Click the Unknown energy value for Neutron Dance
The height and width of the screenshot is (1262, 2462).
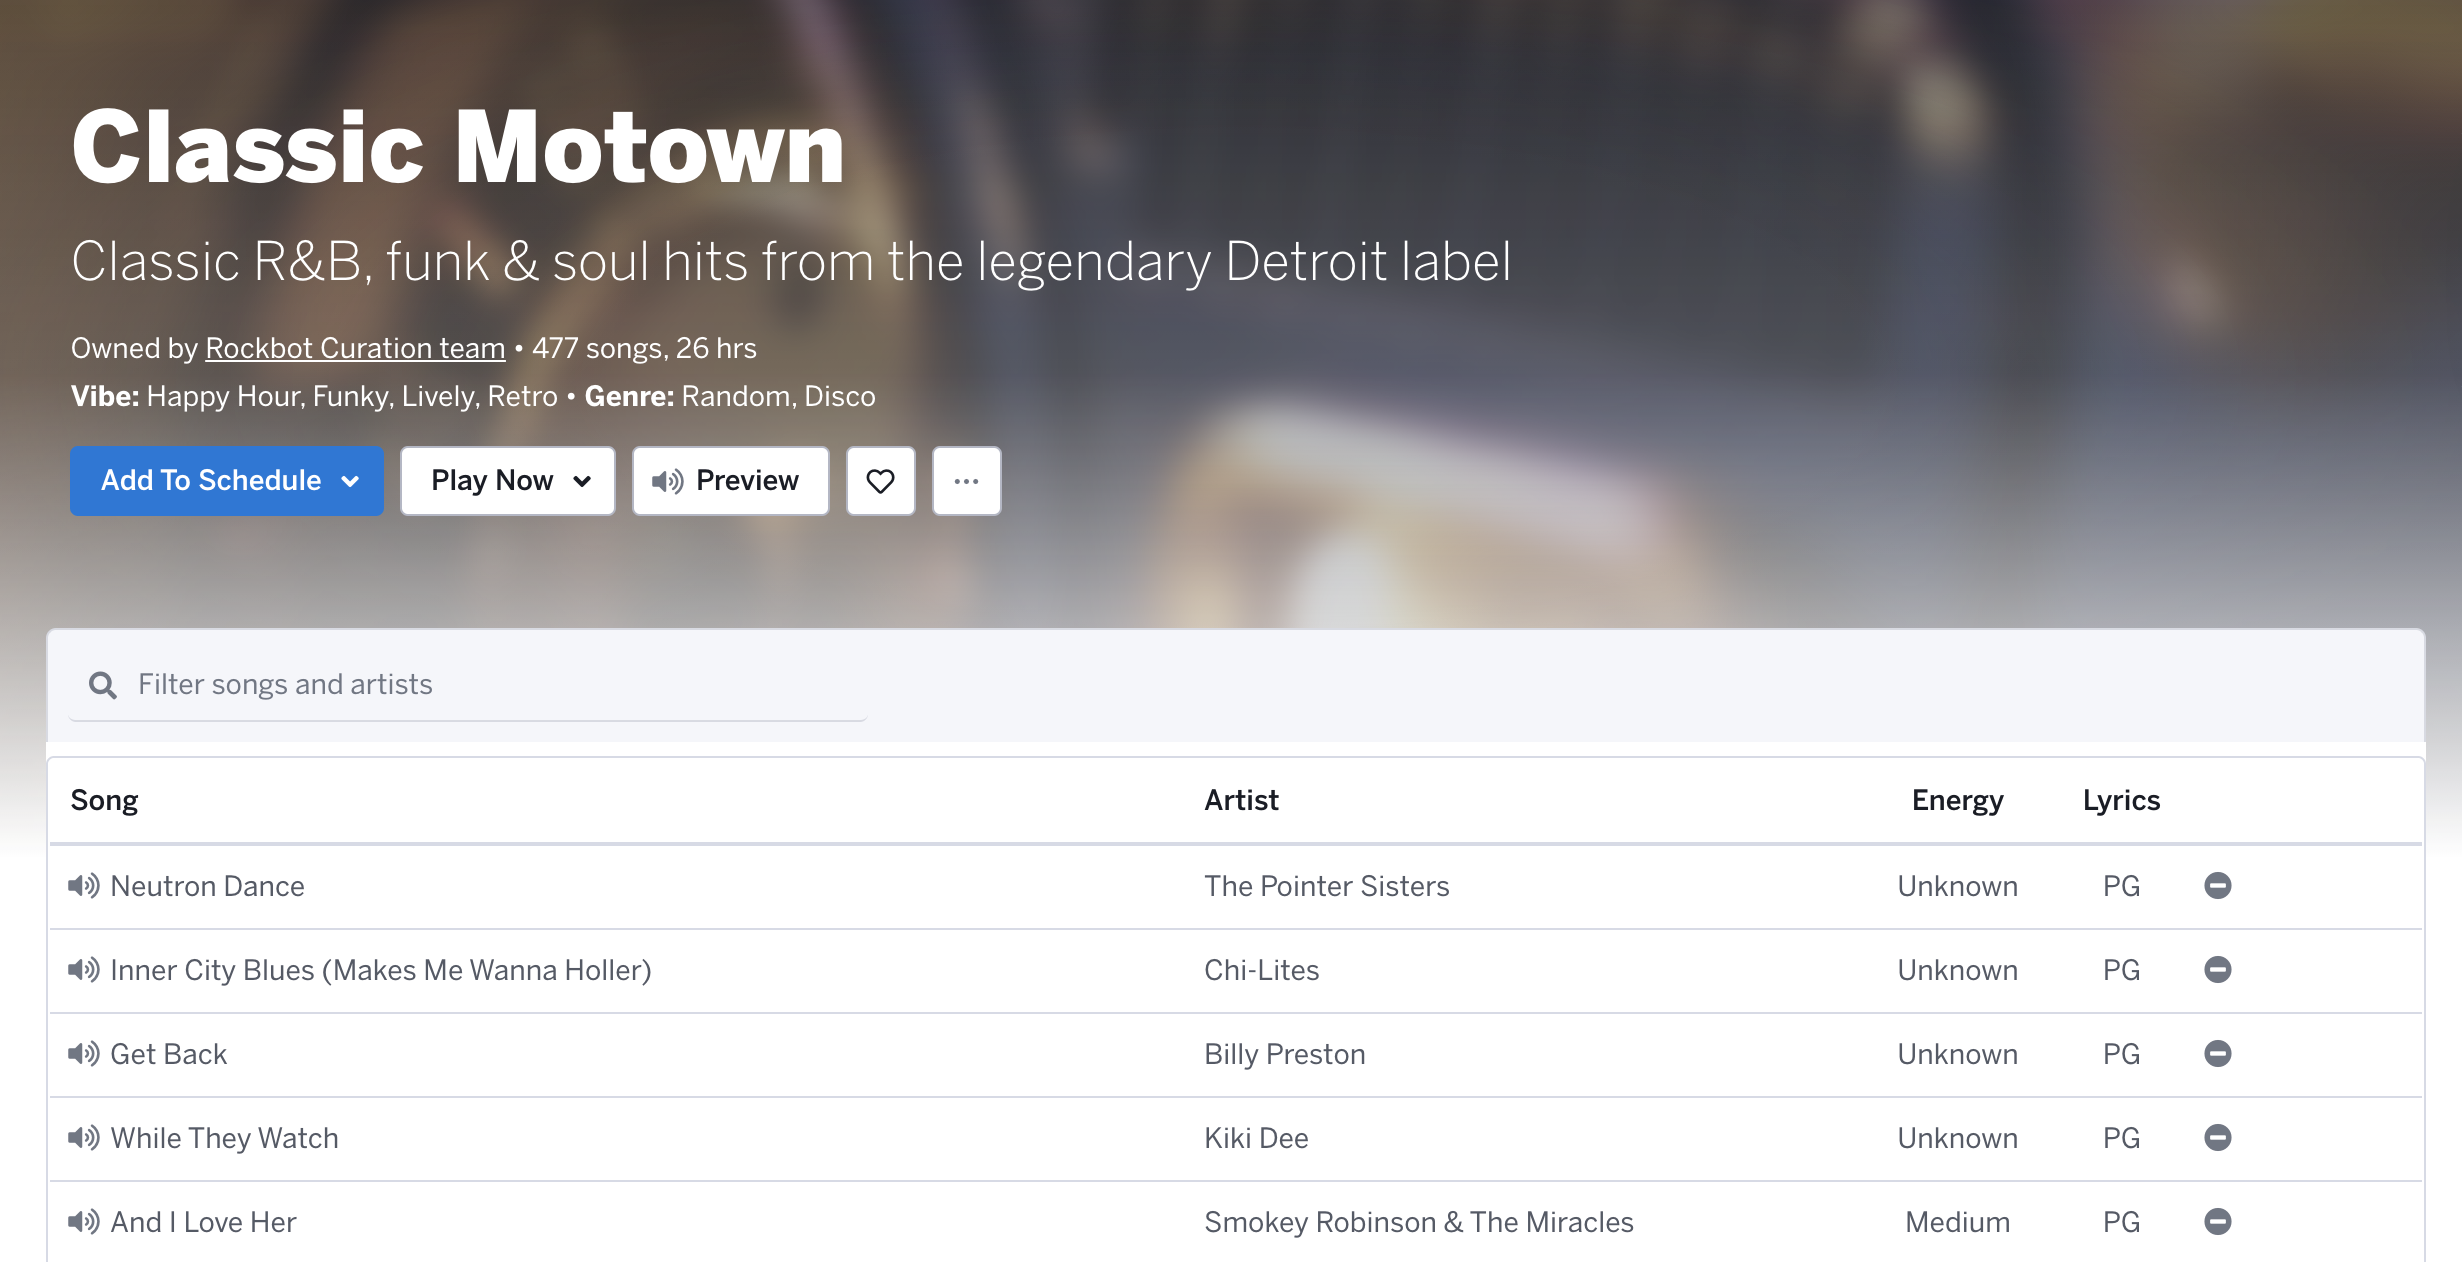[x=1958, y=886]
